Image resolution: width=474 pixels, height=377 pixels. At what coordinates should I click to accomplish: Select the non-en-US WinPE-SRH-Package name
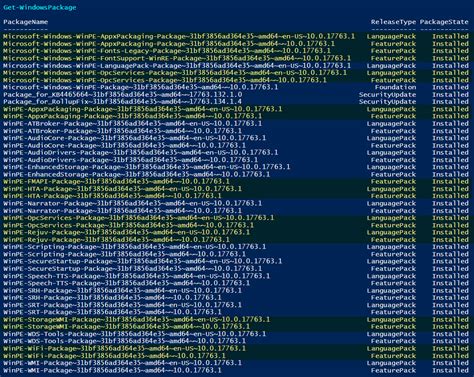click(x=112, y=298)
